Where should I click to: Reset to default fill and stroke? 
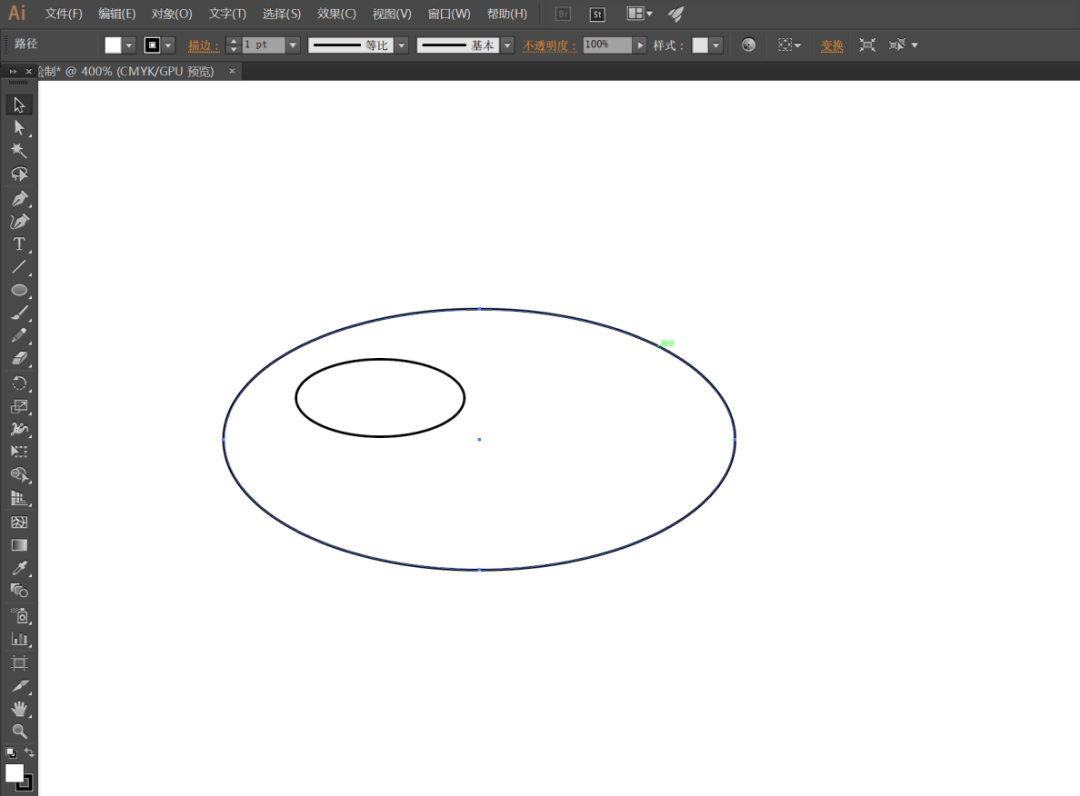click(x=10, y=753)
